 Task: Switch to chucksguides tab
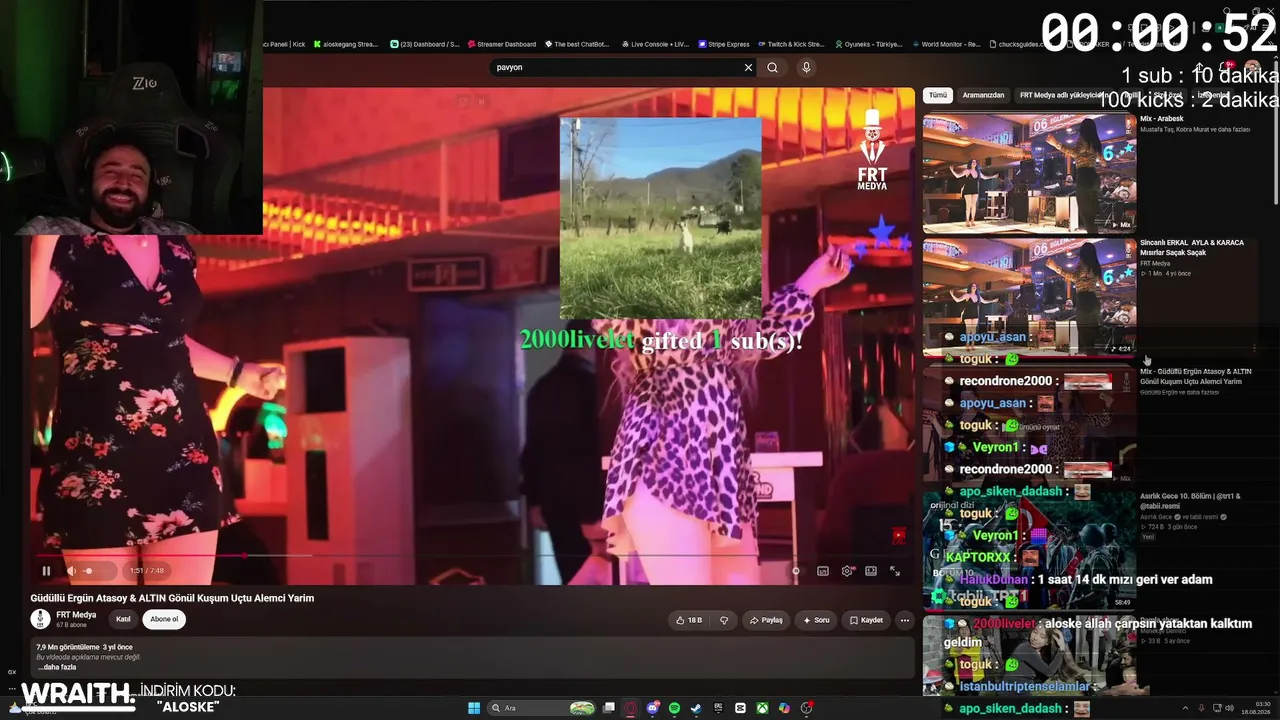[x=1016, y=44]
